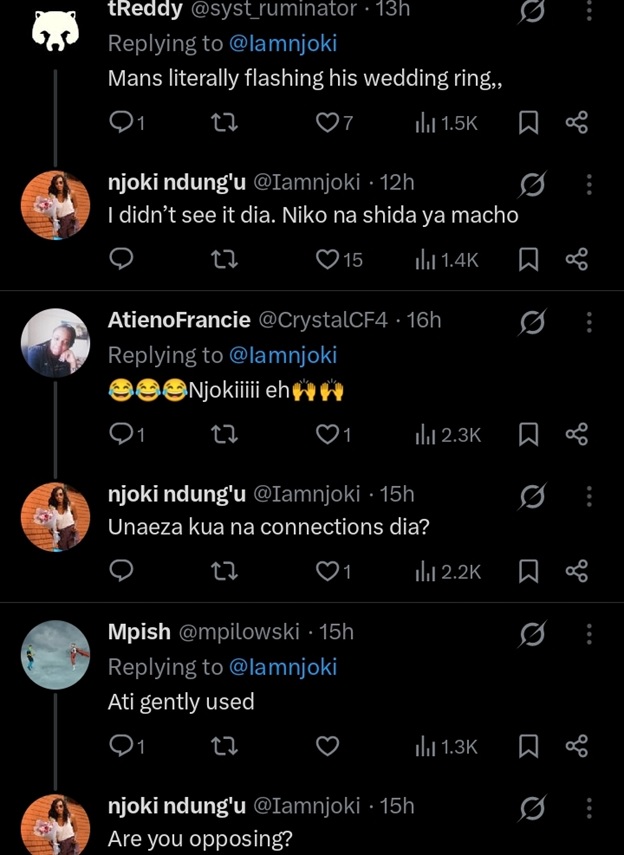Retweet tReddy's wedding ring tweet
Viewport: 624px width, 855px height.
[225, 123]
